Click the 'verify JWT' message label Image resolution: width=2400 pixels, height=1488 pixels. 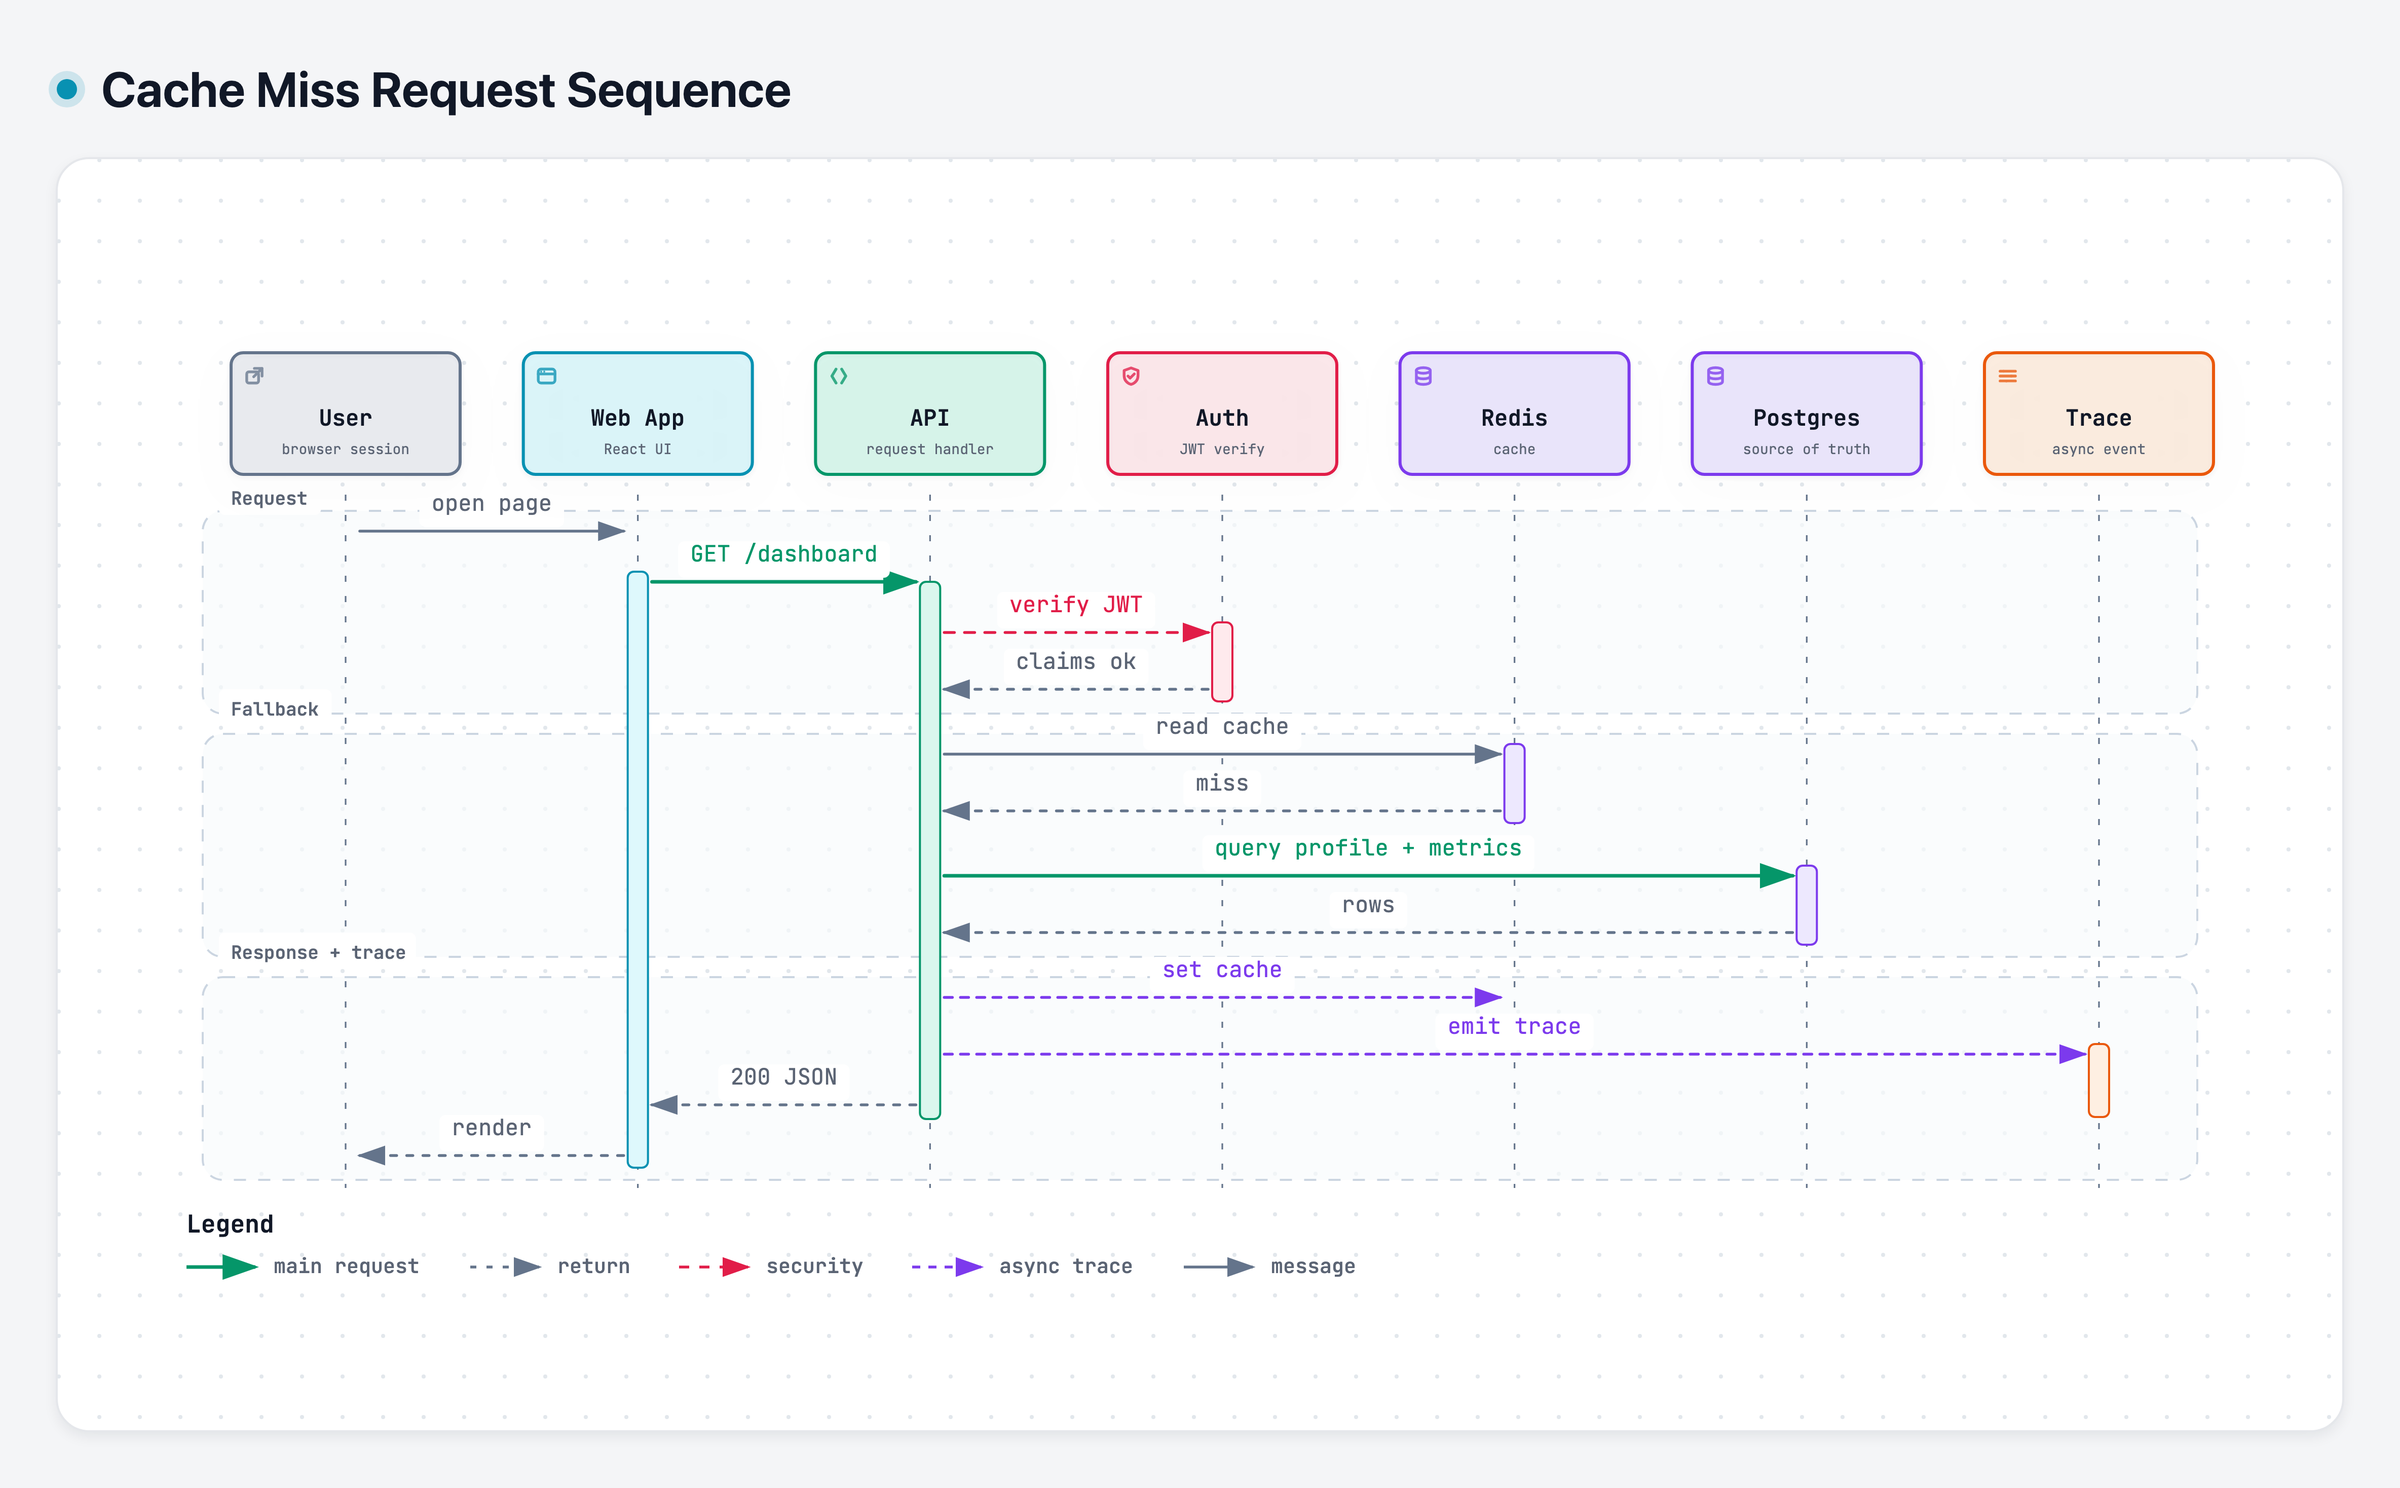pyautogui.click(x=1075, y=605)
